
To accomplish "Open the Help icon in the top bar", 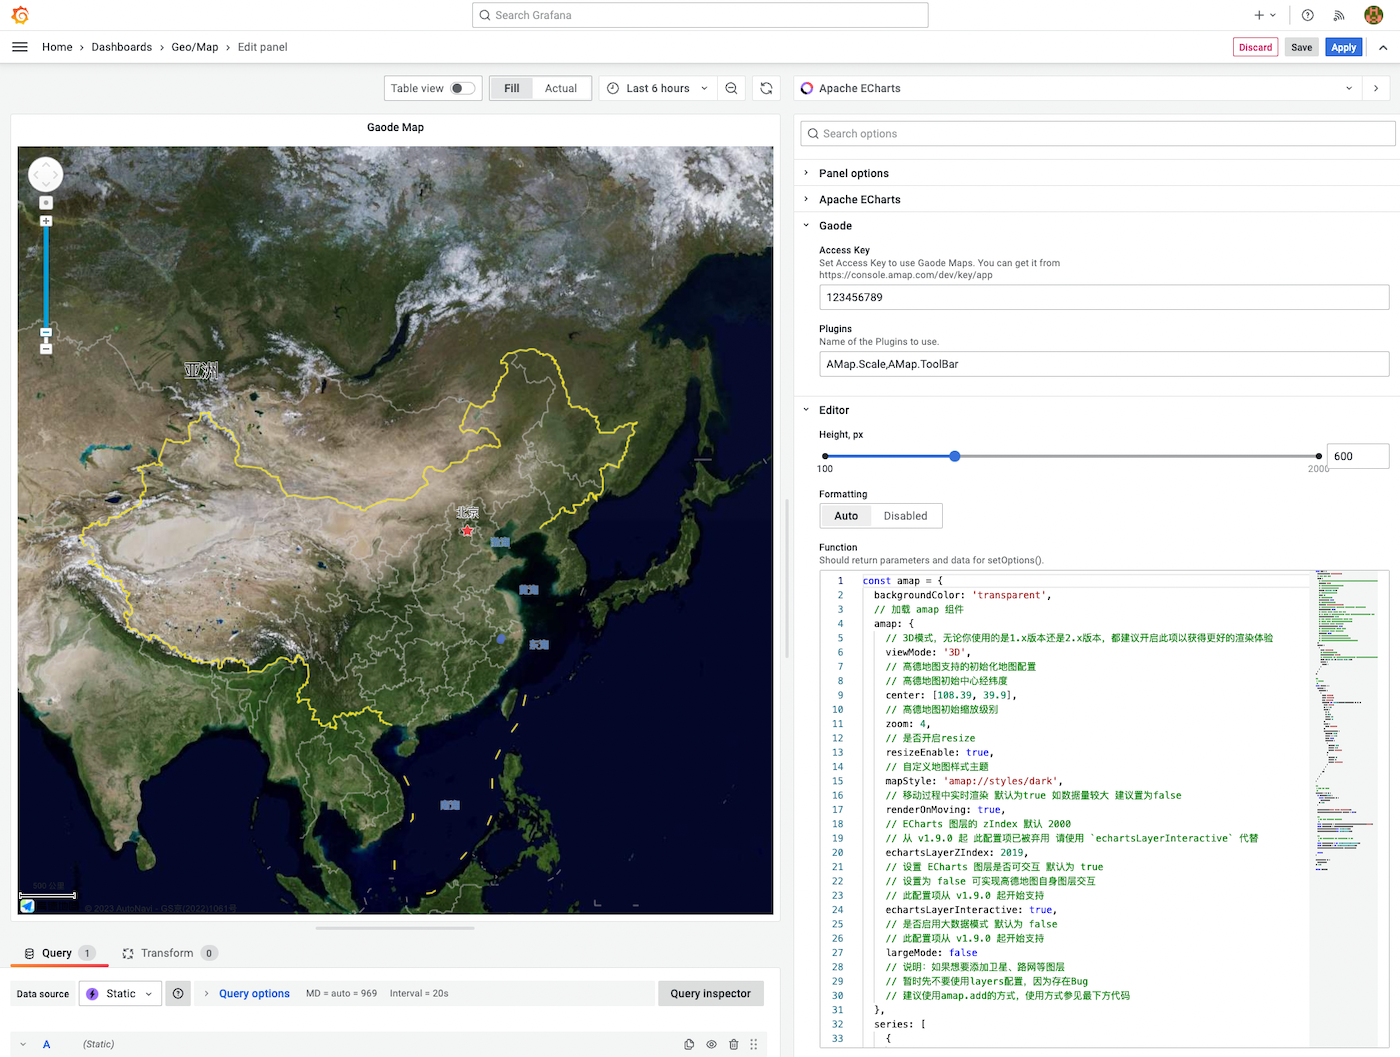I will pos(1307,15).
